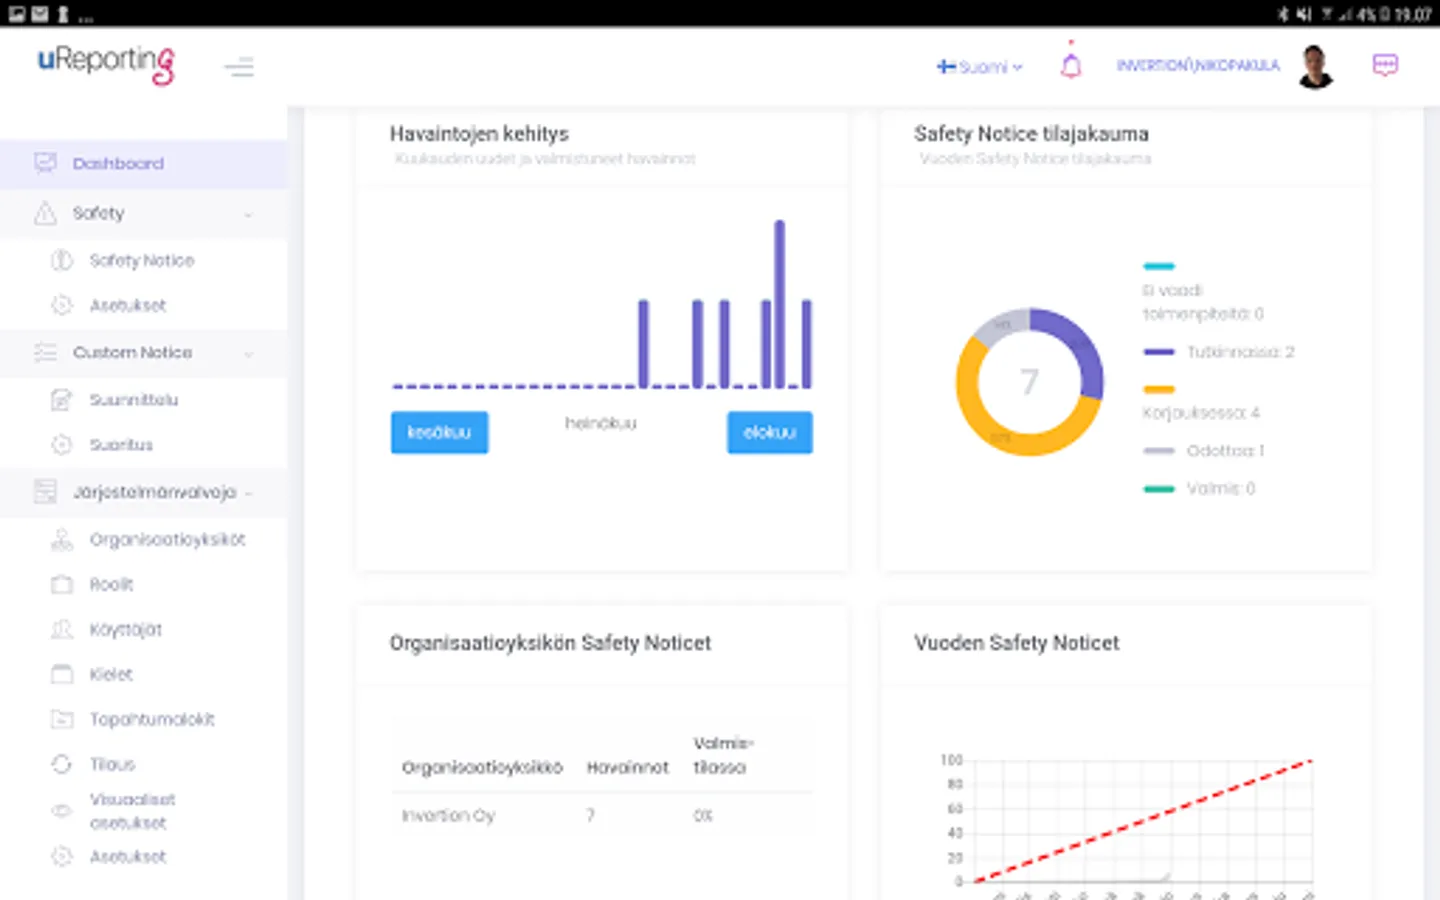
Task: Click the Visuaaliset asetukset eye icon
Action: (62, 810)
